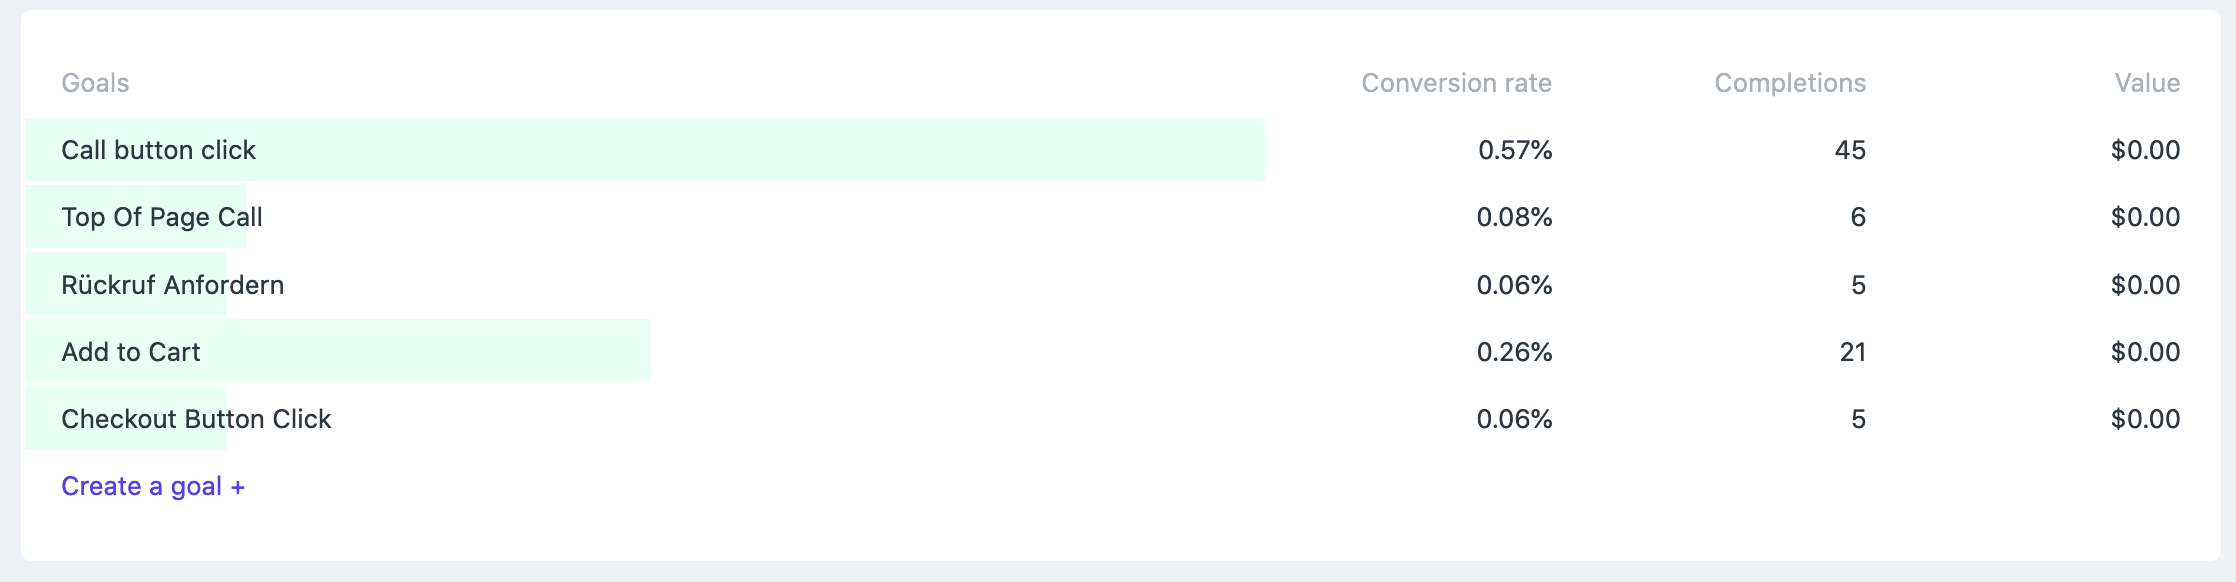This screenshot has width=2236, height=582.
Task: Open the Top Of Page Call goal
Action: (162, 217)
